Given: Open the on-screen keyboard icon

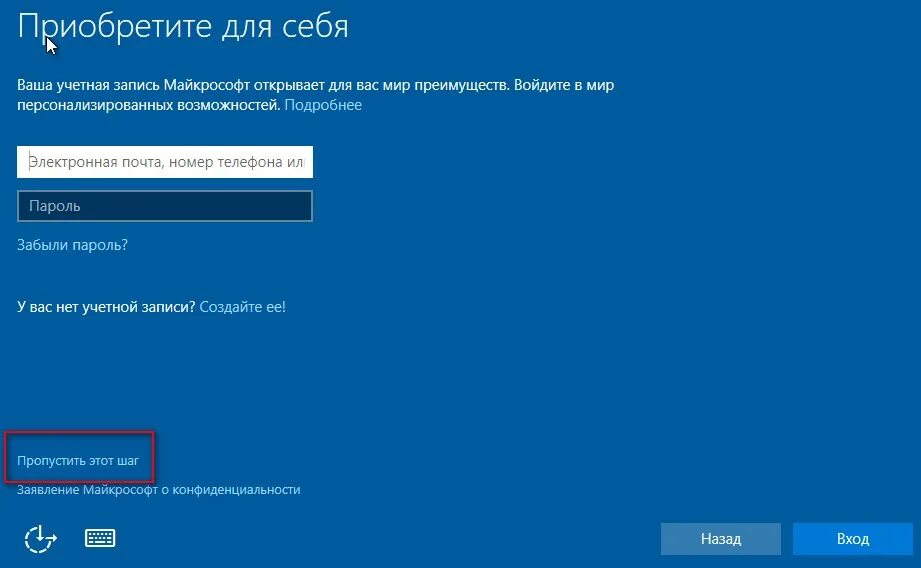Looking at the screenshot, I should coord(100,538).
